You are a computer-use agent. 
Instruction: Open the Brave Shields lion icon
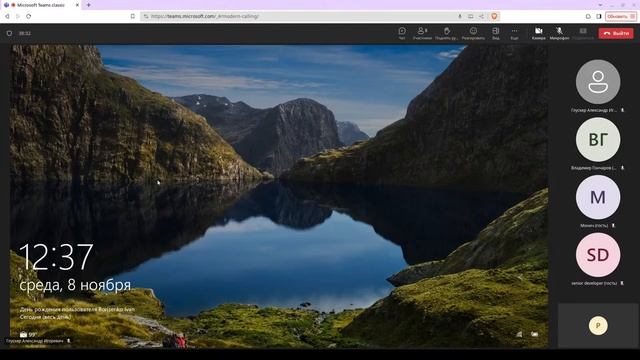tap(494, 16)
